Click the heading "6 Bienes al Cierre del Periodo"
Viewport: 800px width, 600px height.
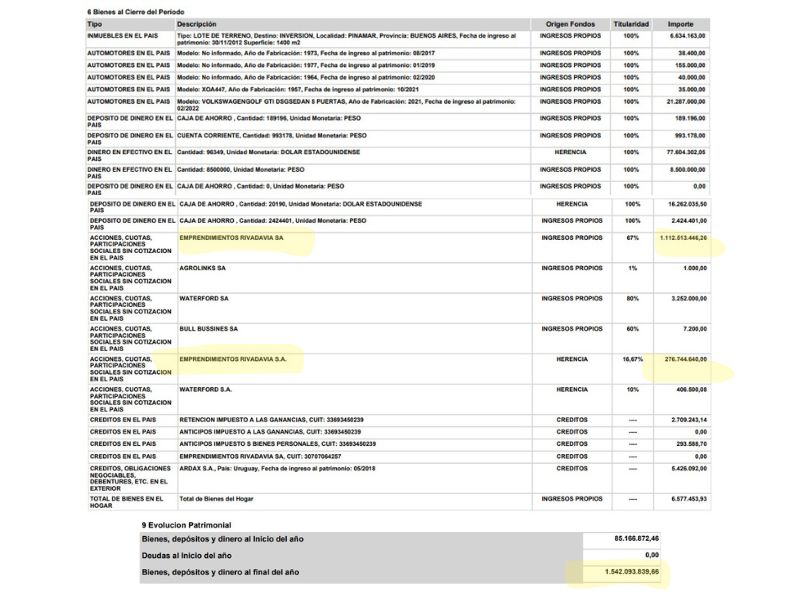tap(136, 12)
